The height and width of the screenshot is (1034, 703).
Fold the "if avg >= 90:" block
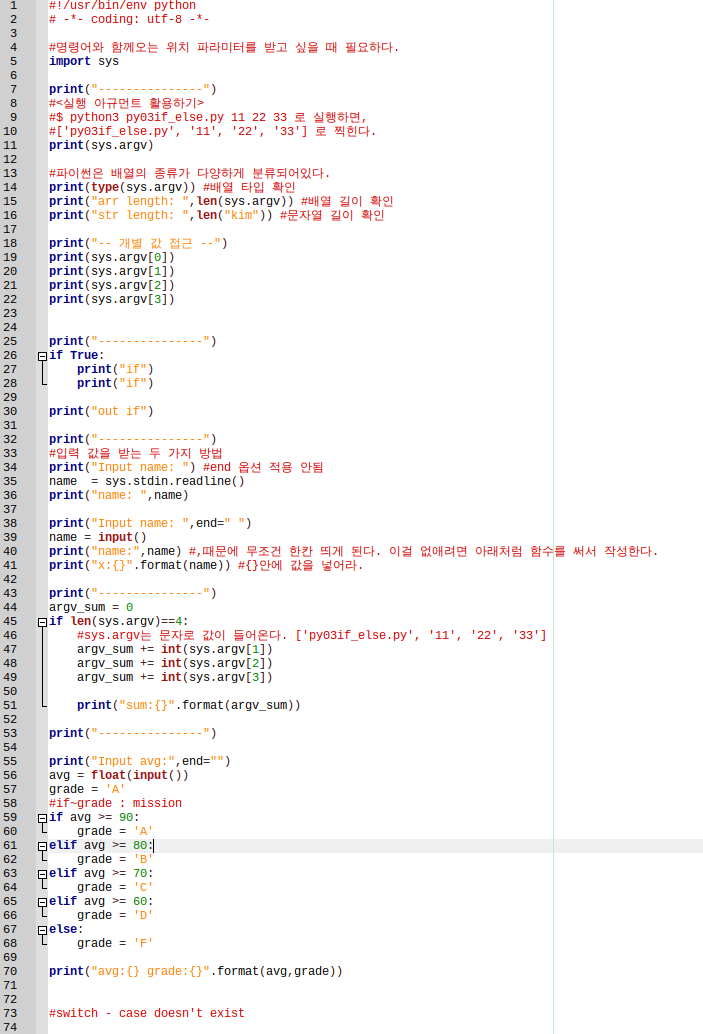(42, 818)
